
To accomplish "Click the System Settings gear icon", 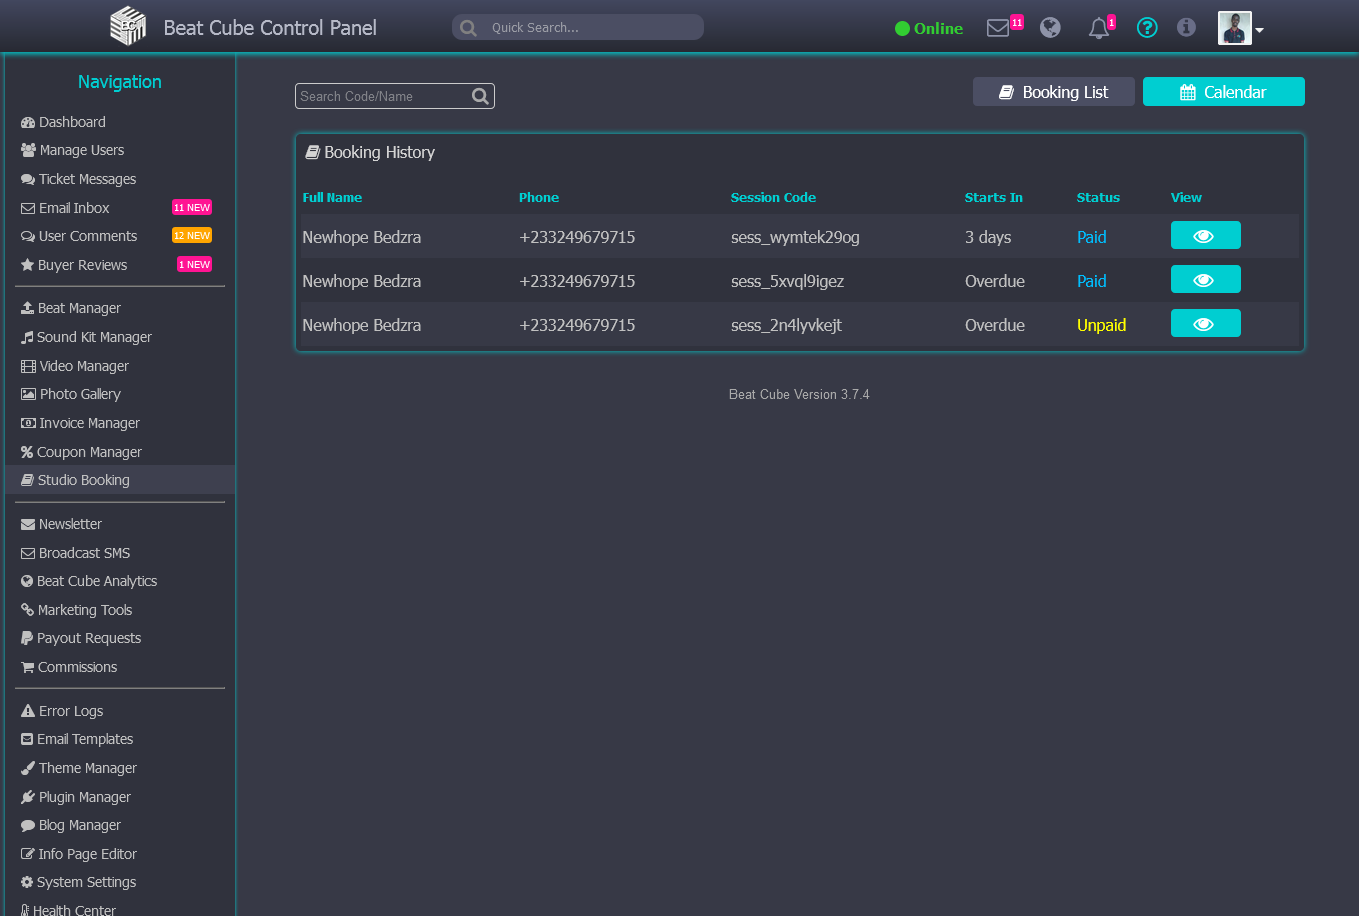I will [x=27, y=882].
